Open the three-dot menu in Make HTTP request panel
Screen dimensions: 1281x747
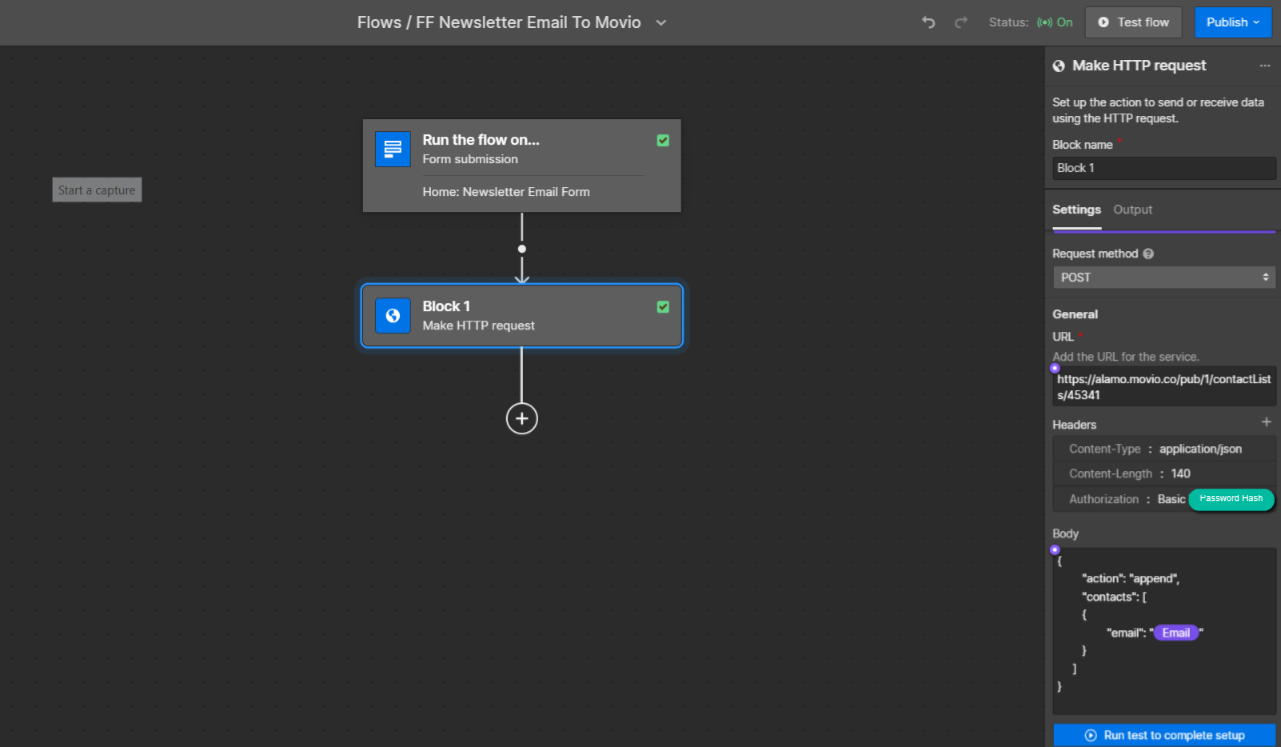pyautogui.click(x=1264, y=66)
